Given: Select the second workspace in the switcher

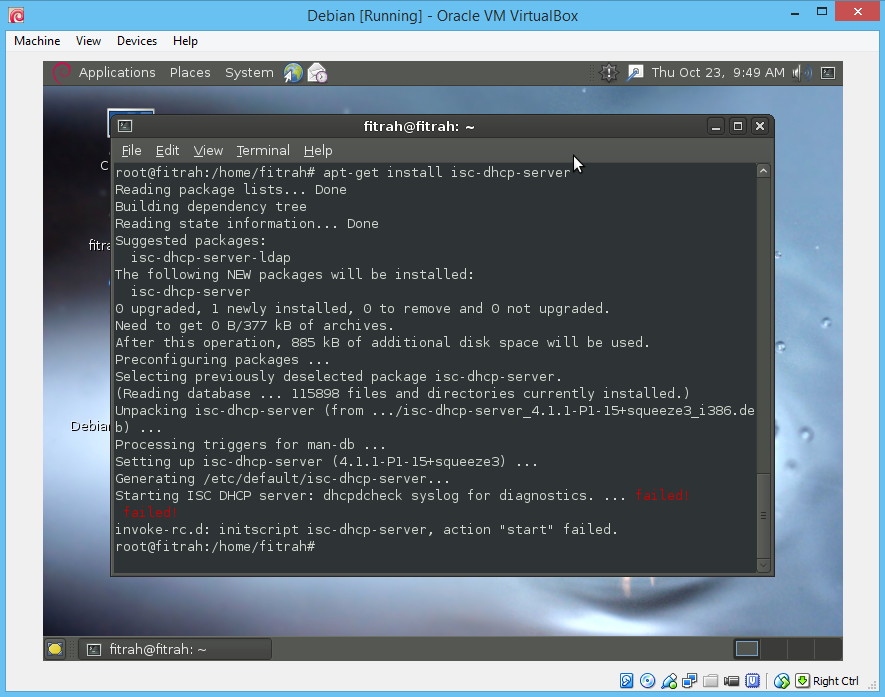Looking at the screenshot, I should pyautogui.click(x=774, y=649).
